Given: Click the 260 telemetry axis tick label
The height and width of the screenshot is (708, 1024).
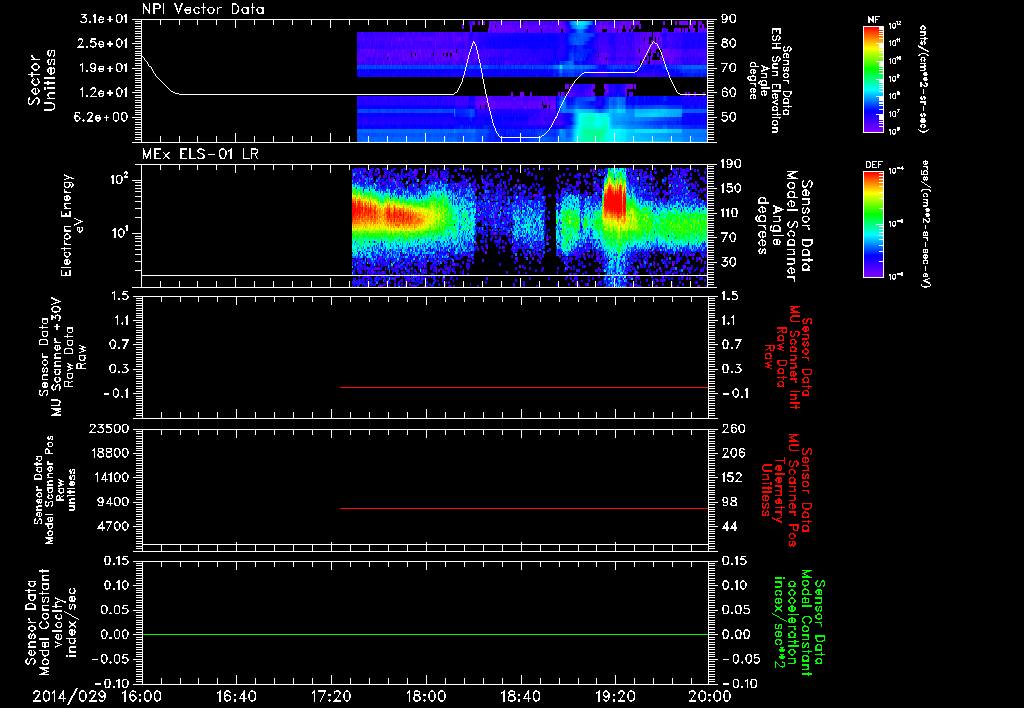Looking at the screenshot, I should click(x=733, y=428).
